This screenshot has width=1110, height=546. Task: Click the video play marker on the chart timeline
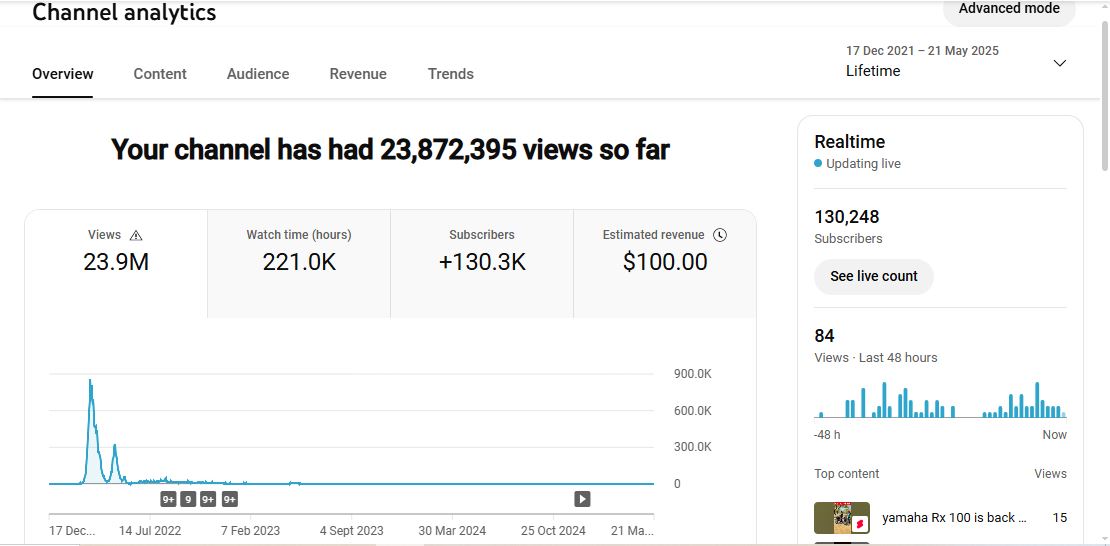[x=582, y=499]
